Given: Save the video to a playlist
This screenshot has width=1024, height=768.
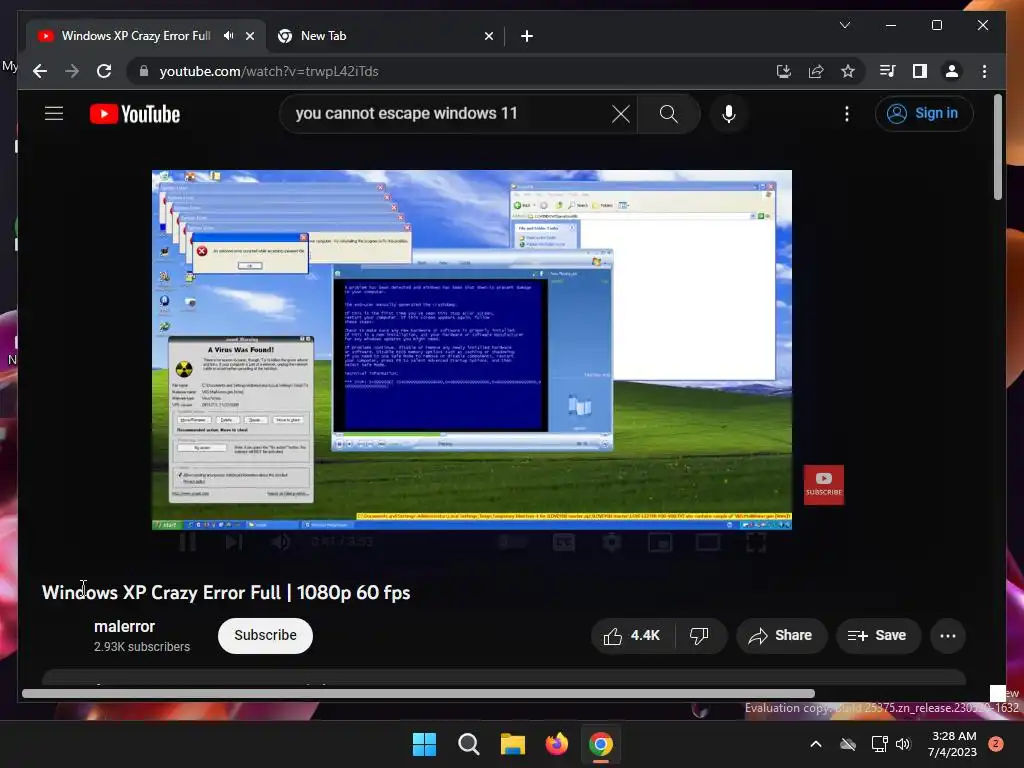Looking at the screenshot, I should (x=878, y=635).
